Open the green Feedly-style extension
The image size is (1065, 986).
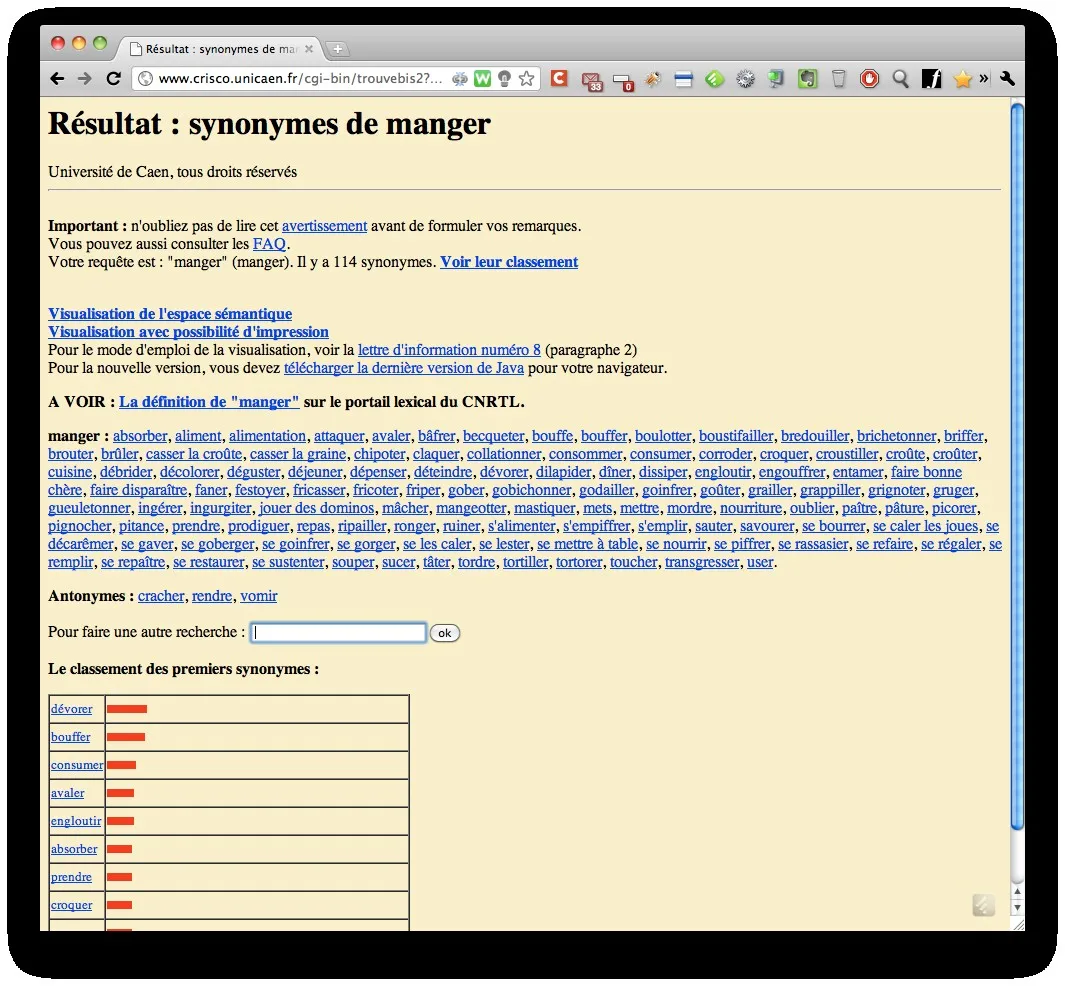[x=714, y=79]
